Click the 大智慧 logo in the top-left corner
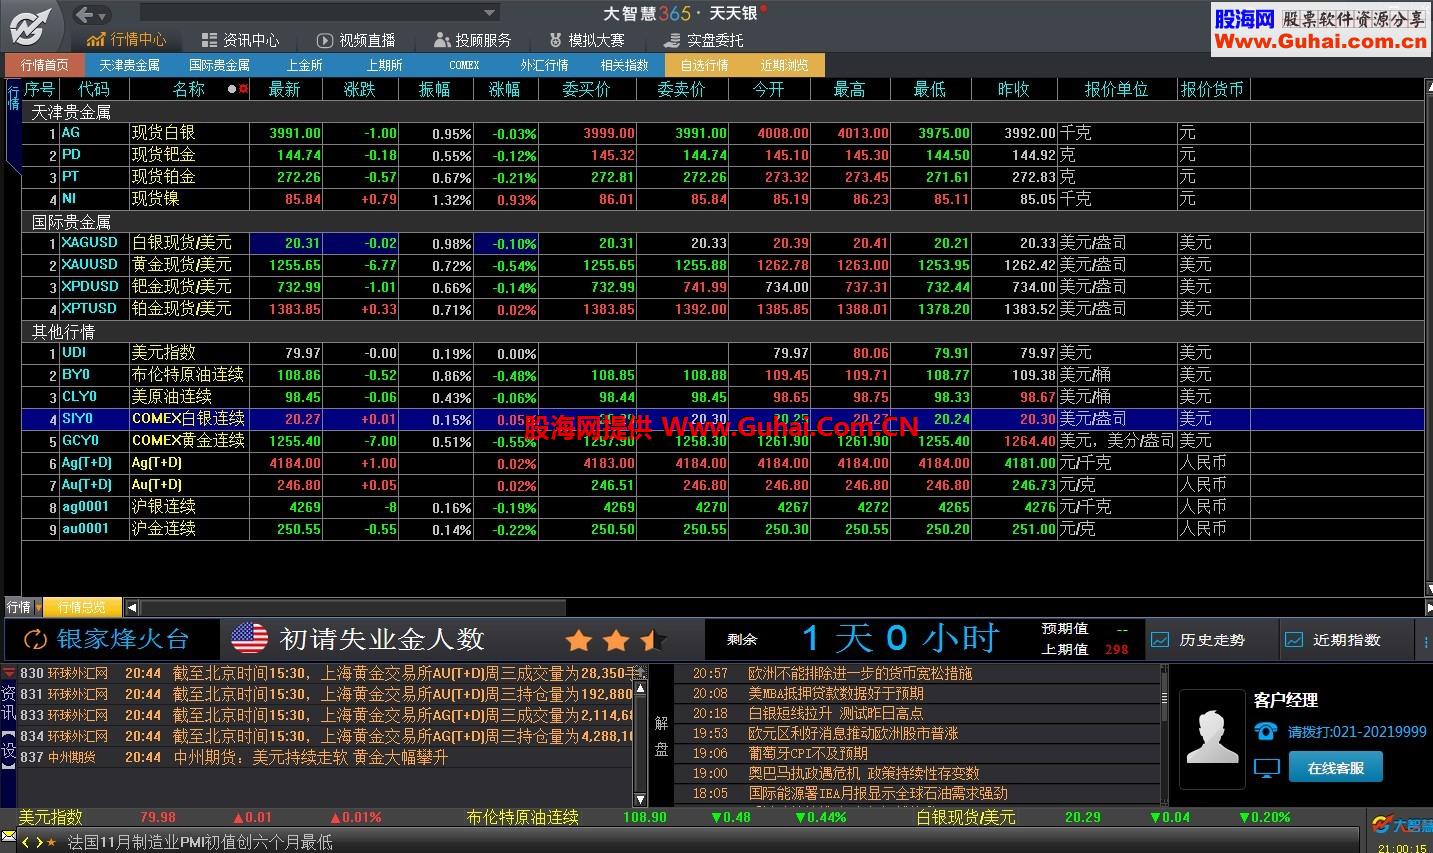 coord(30,25)
